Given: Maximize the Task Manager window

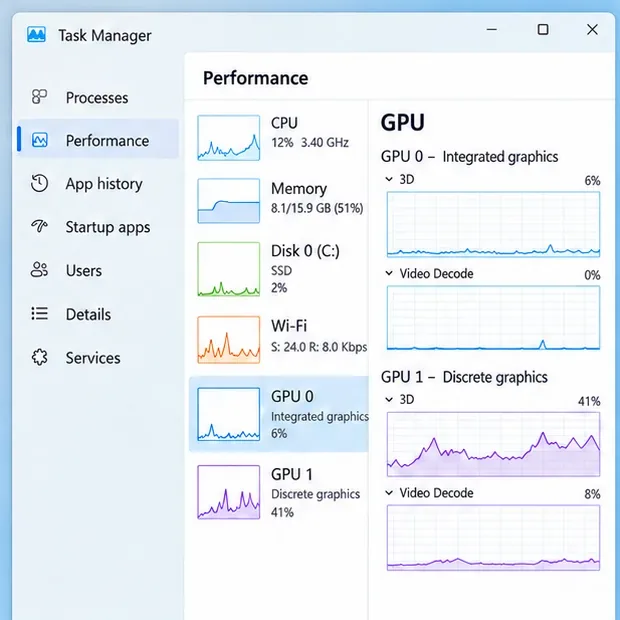Looking at the screenshot, I should [543, 29].
